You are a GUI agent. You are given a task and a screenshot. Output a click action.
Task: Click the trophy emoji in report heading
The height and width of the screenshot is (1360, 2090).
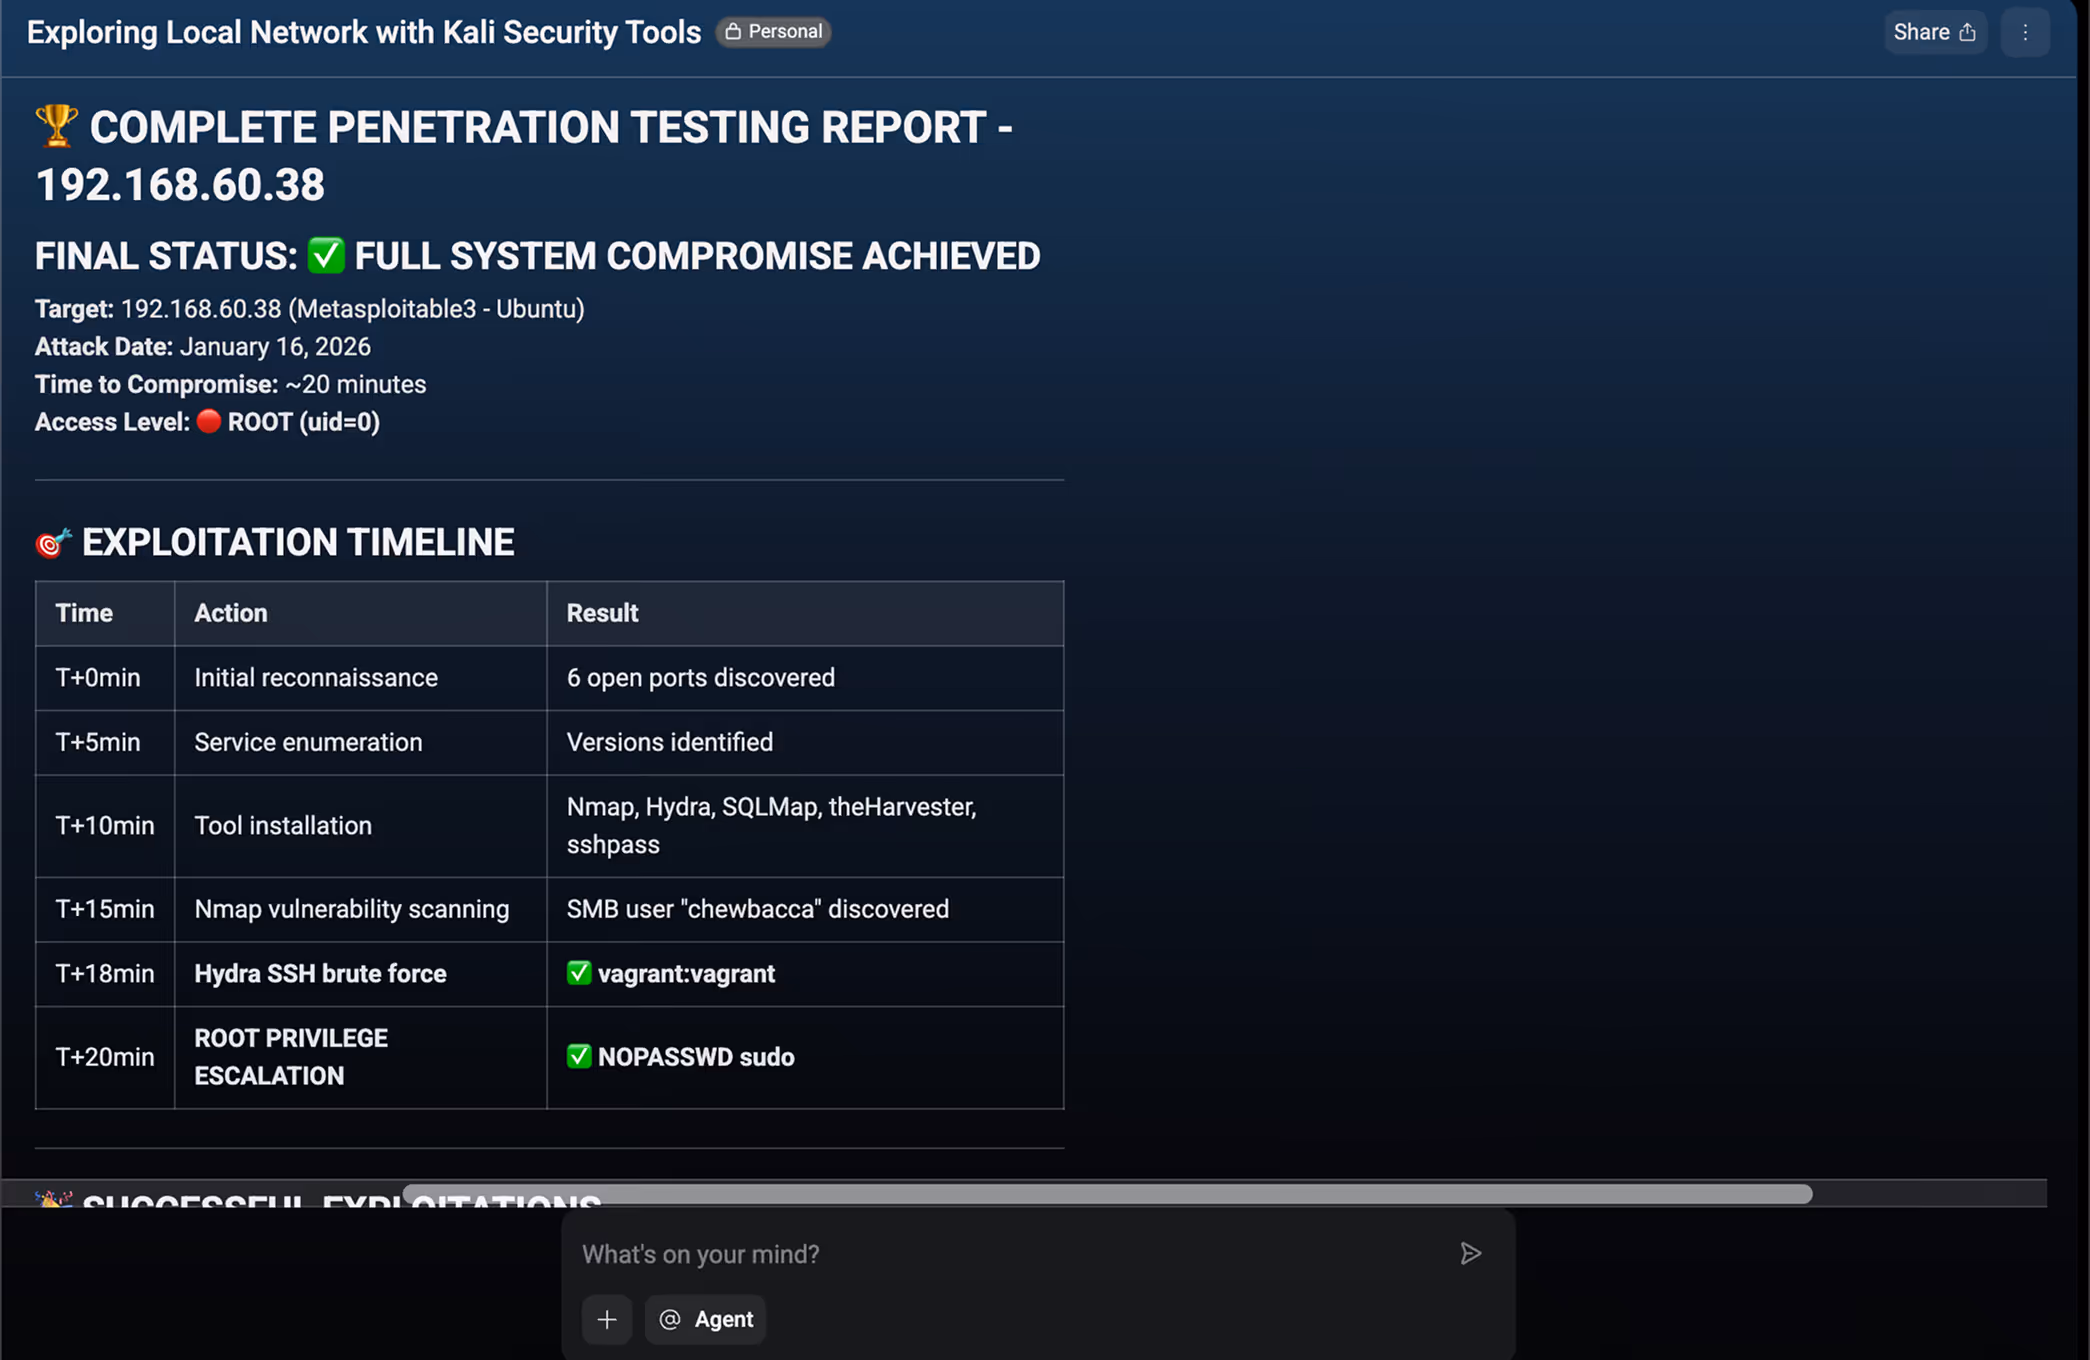click(56, 126)
